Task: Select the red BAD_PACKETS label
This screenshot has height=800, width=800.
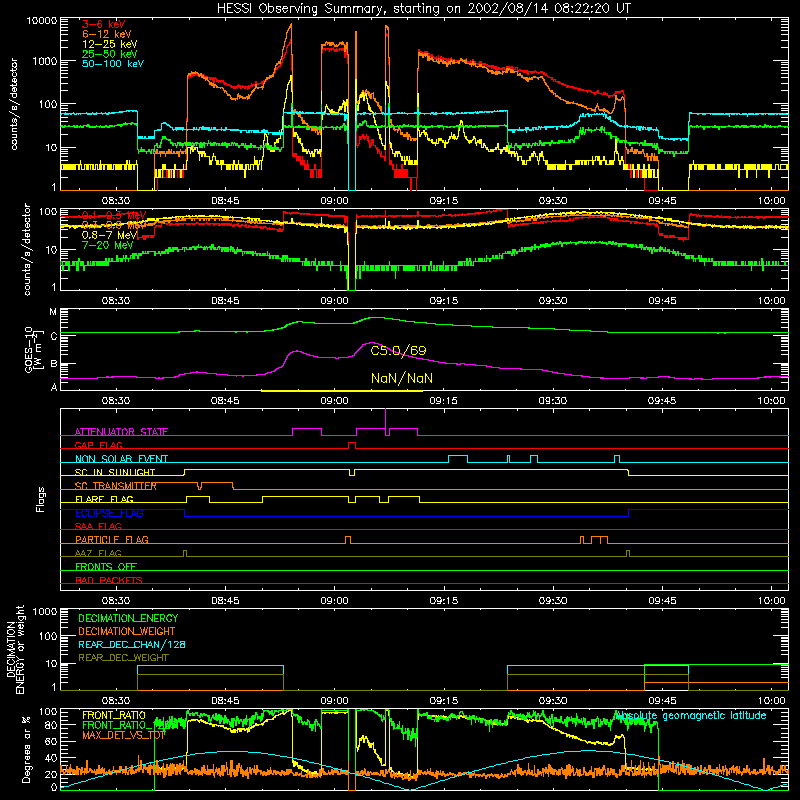Action: [x=109, y=580]
